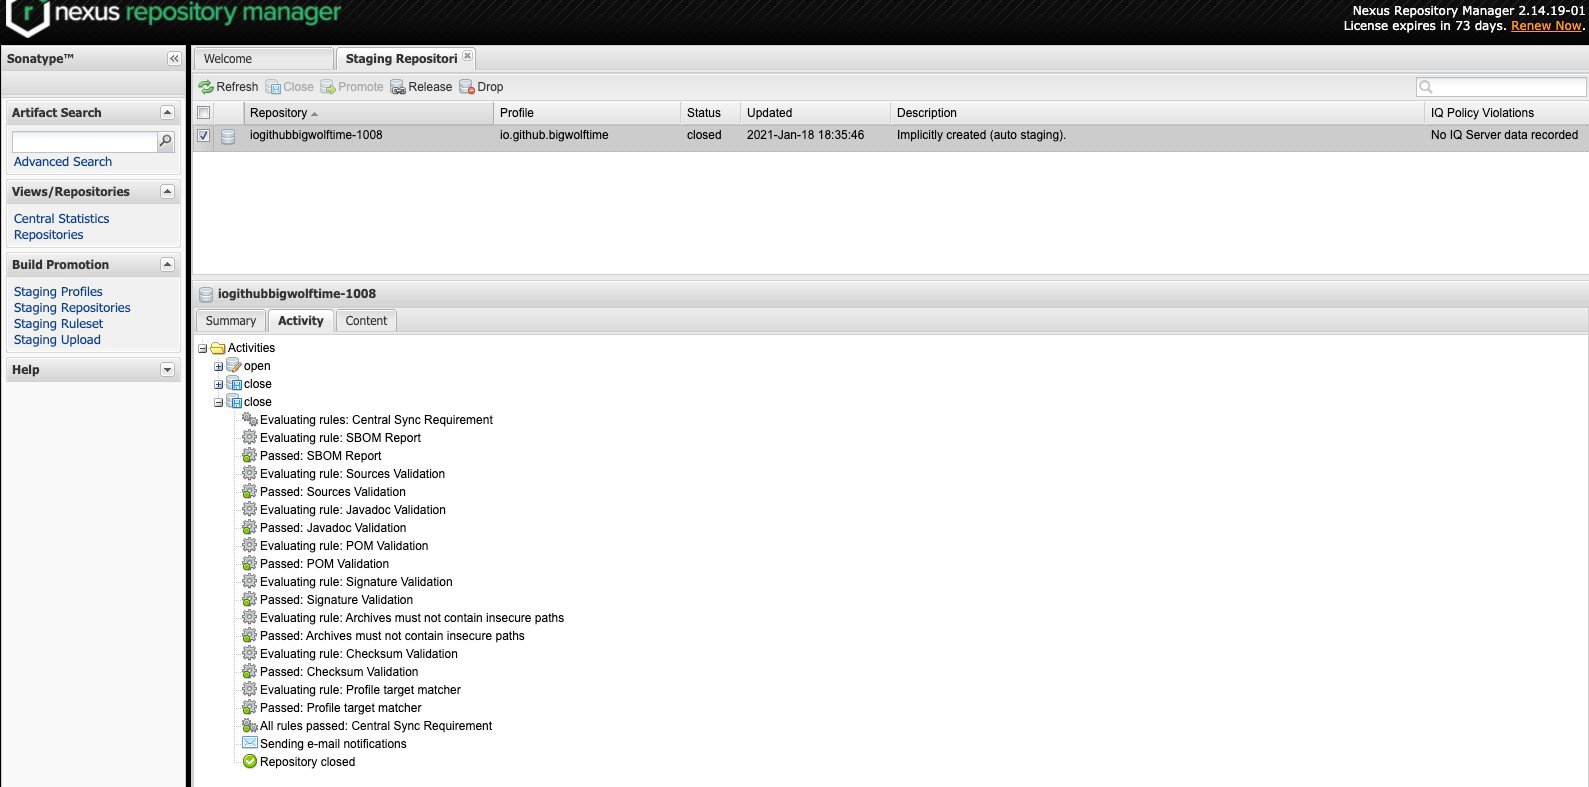Click the icon of the collapsed close activity
Image resolution: width=1589 pixels, height=787 pixels.
(234, 384)
